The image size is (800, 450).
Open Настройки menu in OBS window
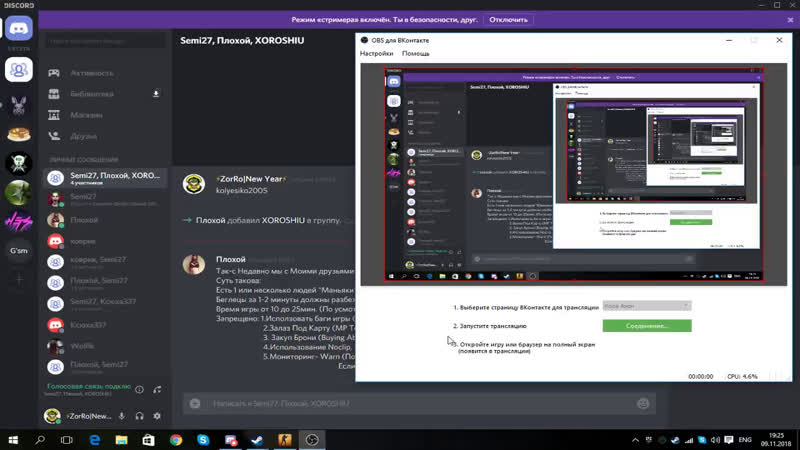point(377,54)
